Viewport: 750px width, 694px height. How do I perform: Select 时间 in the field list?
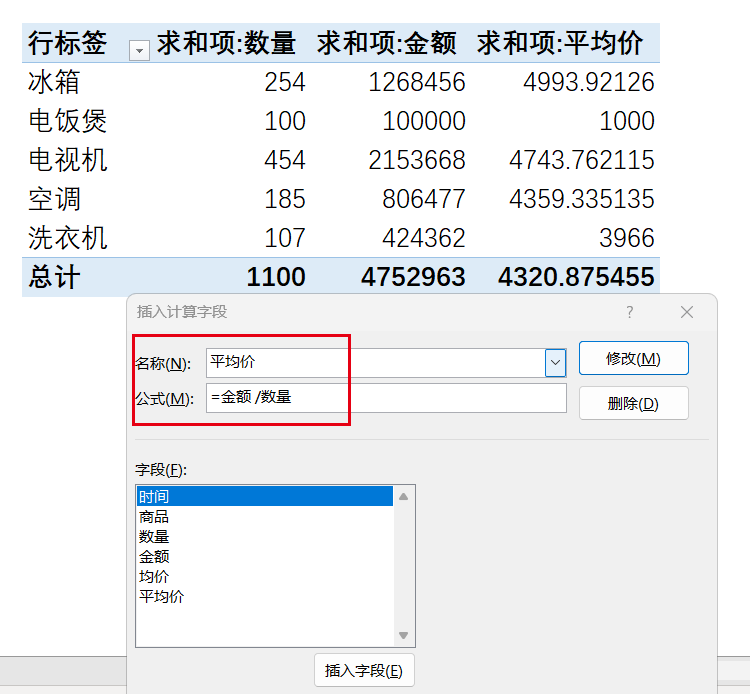[265, 496]
